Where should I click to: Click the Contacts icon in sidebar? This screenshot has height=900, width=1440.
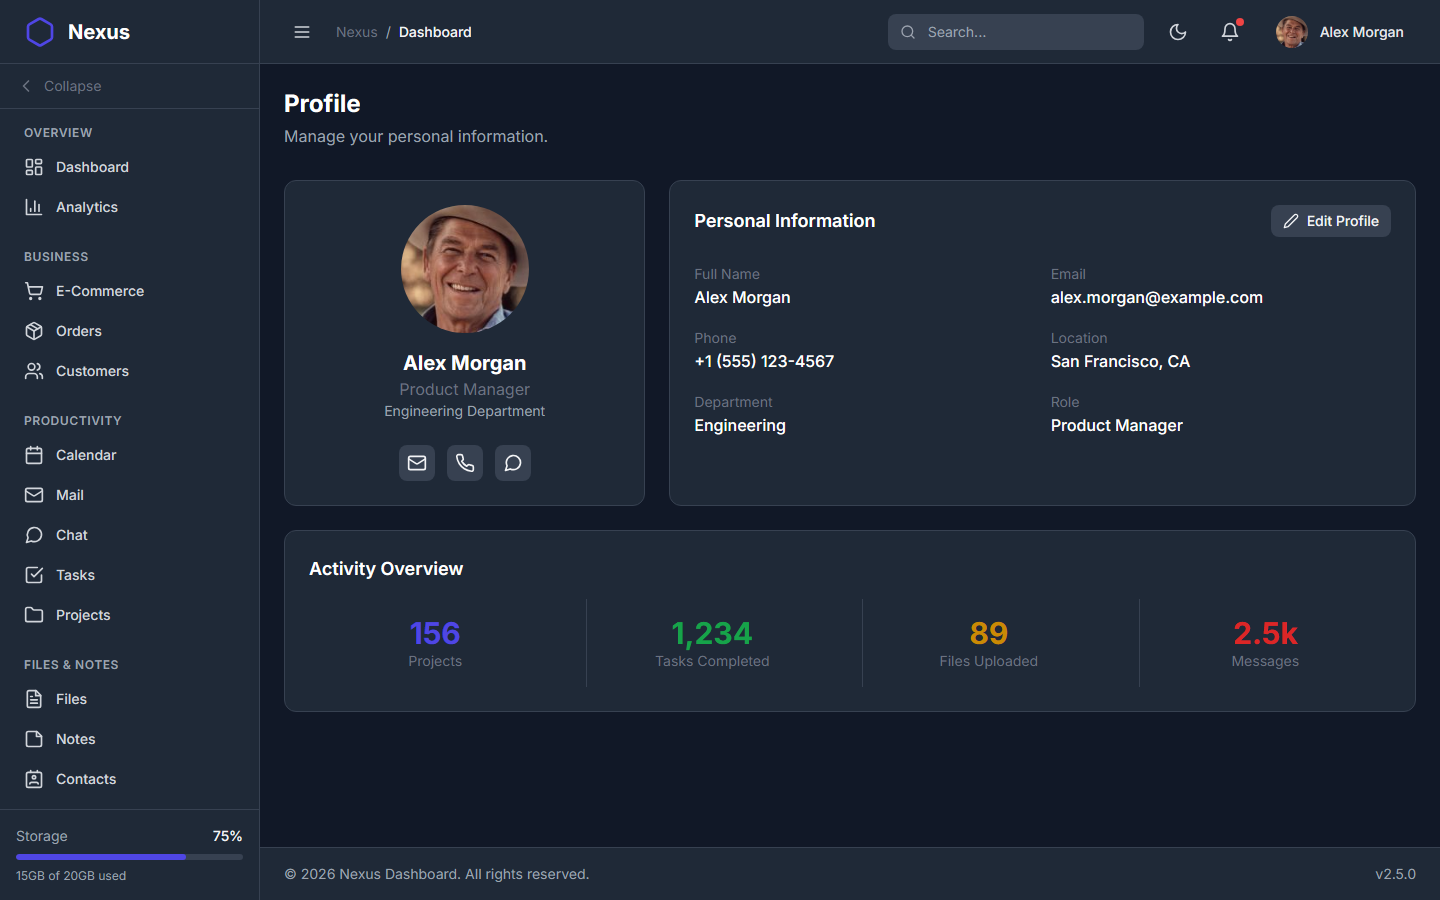point(34,779)
